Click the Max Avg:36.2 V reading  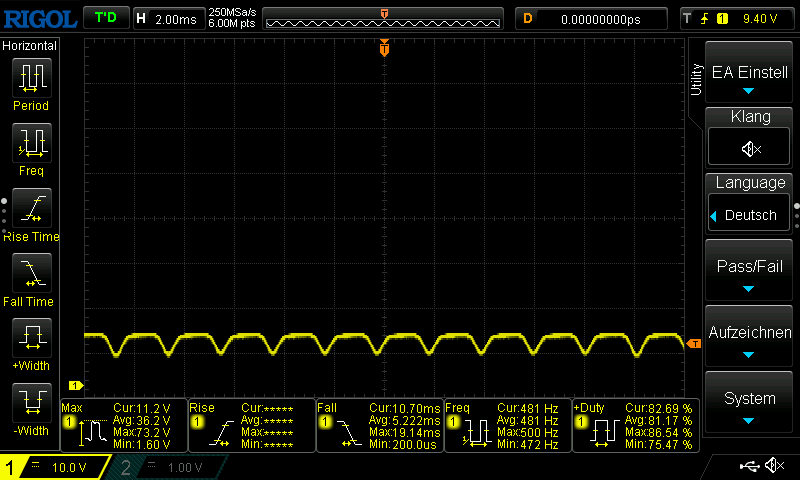(x=142, y=420)
